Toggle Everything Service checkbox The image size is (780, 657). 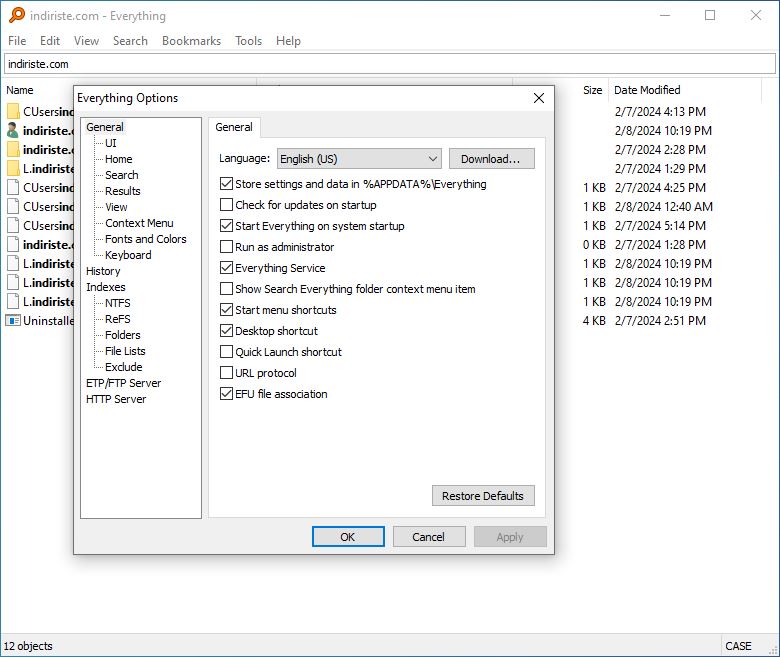[x=226, y=268]
